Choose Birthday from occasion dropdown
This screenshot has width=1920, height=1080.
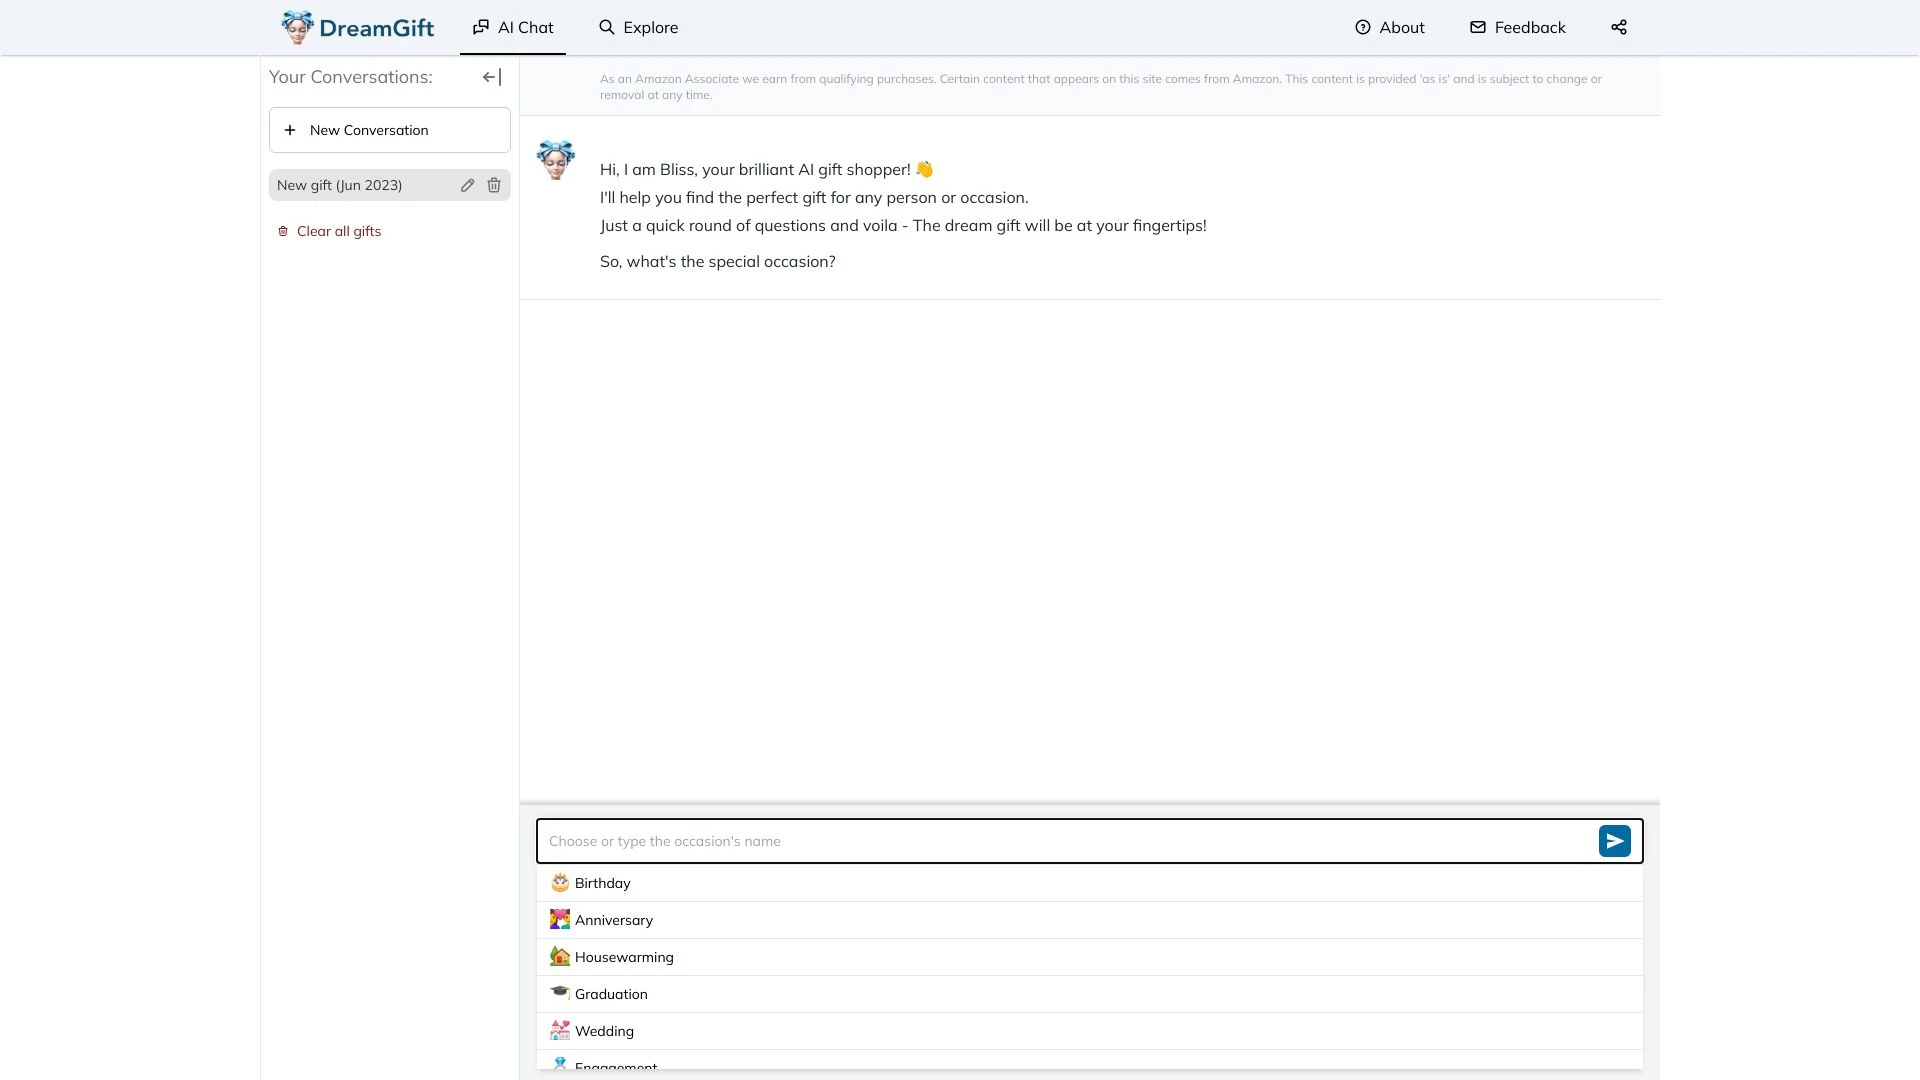(603, 883)
